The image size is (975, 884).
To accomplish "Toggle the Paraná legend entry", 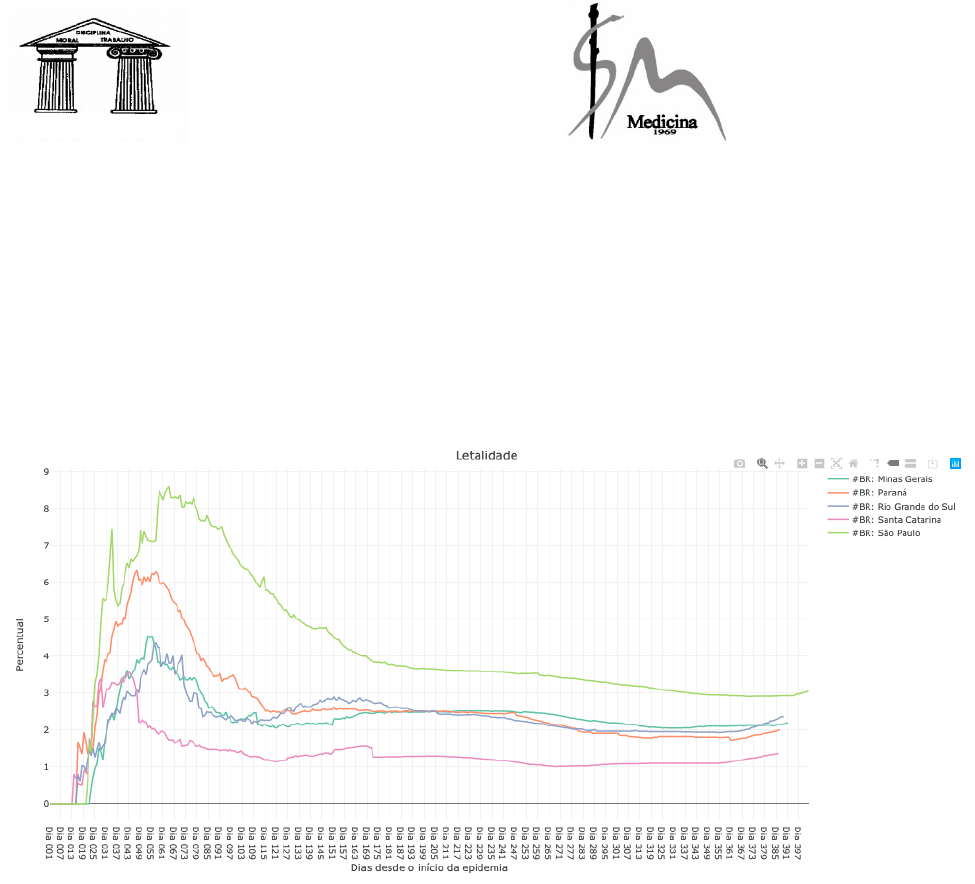I will pos(872,493).
